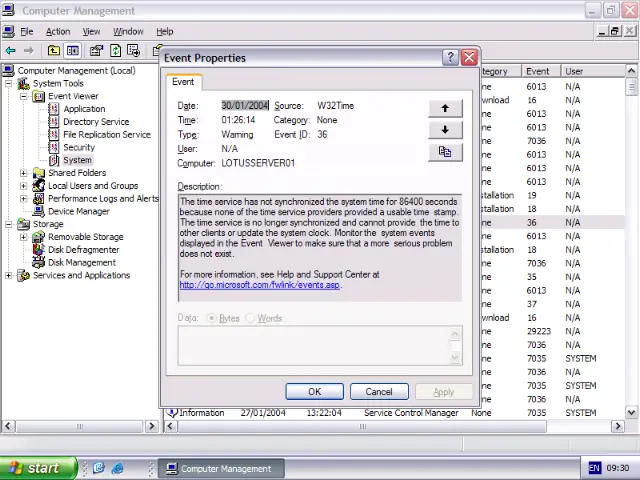Click the Refresh toolbar icon
This screenshot has height=480, width=640.
[x=116, y=51]
